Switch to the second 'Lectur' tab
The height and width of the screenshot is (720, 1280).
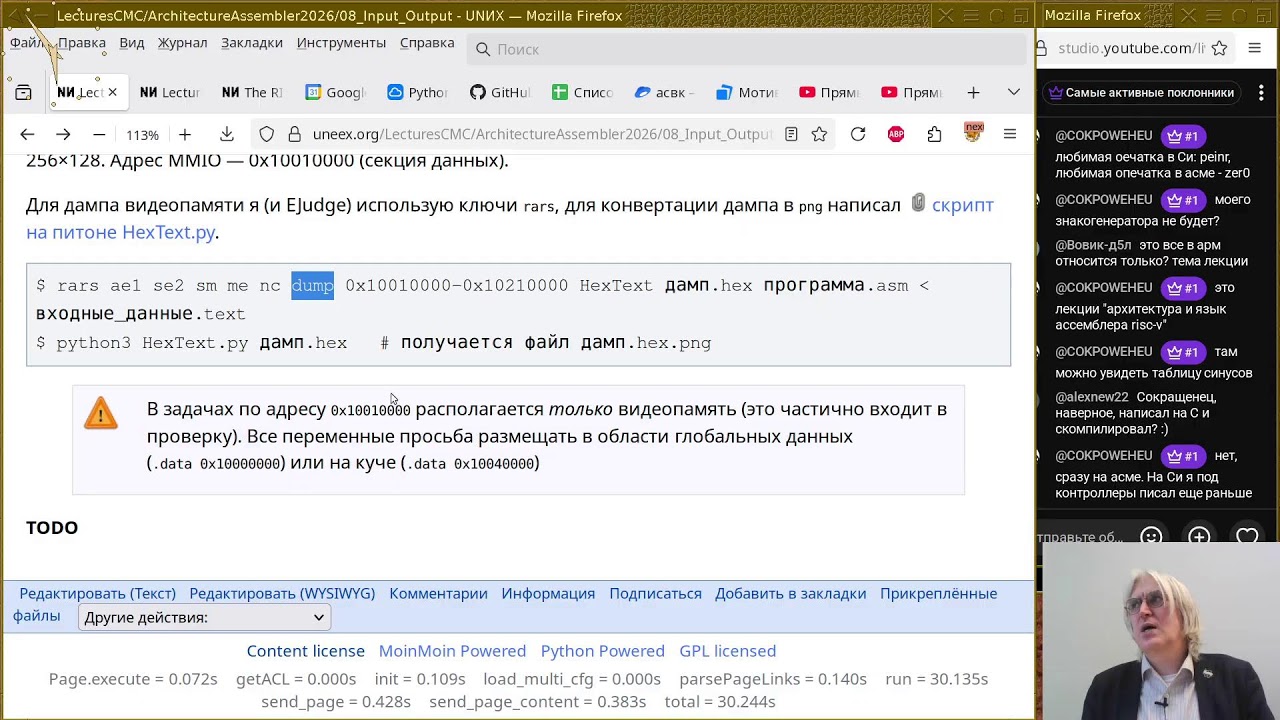[x=170, y=92]
